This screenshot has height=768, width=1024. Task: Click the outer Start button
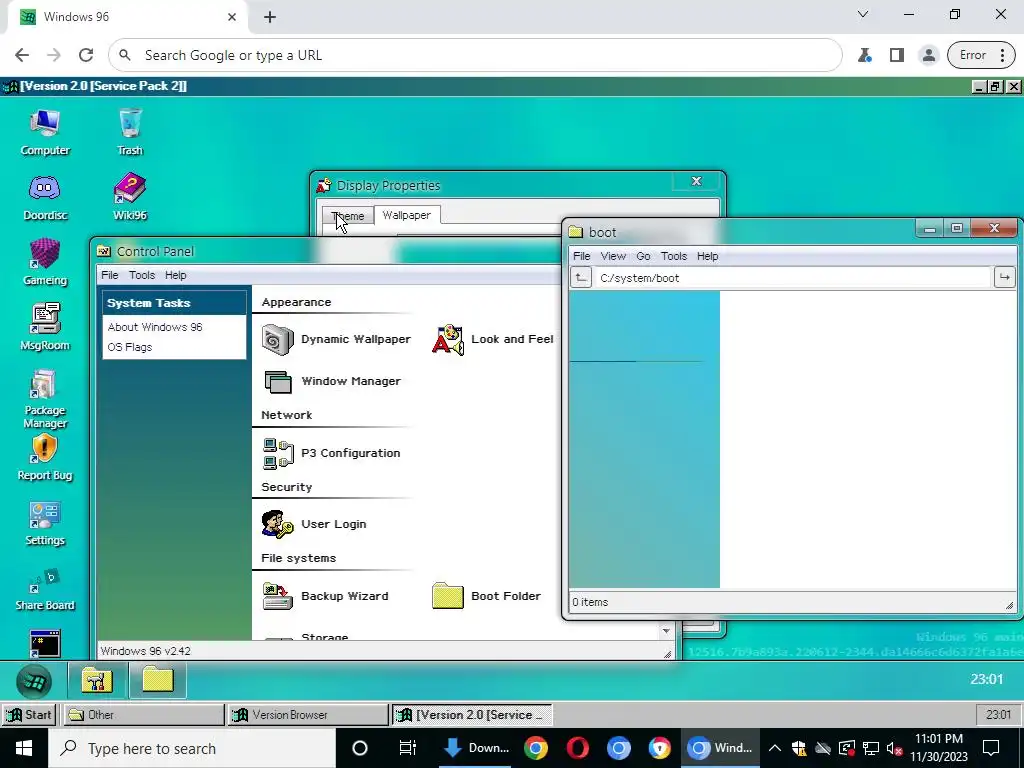(29, 714)
